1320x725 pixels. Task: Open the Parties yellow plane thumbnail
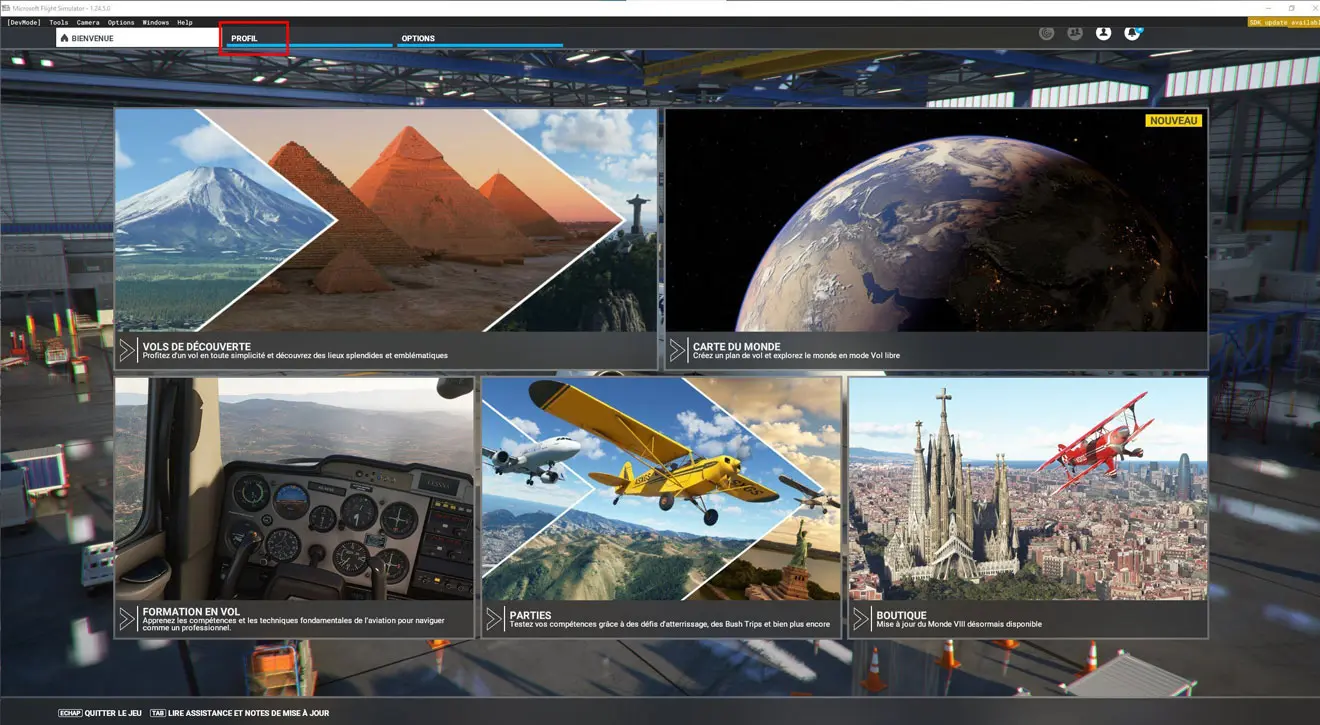click(x=661, y=488)
